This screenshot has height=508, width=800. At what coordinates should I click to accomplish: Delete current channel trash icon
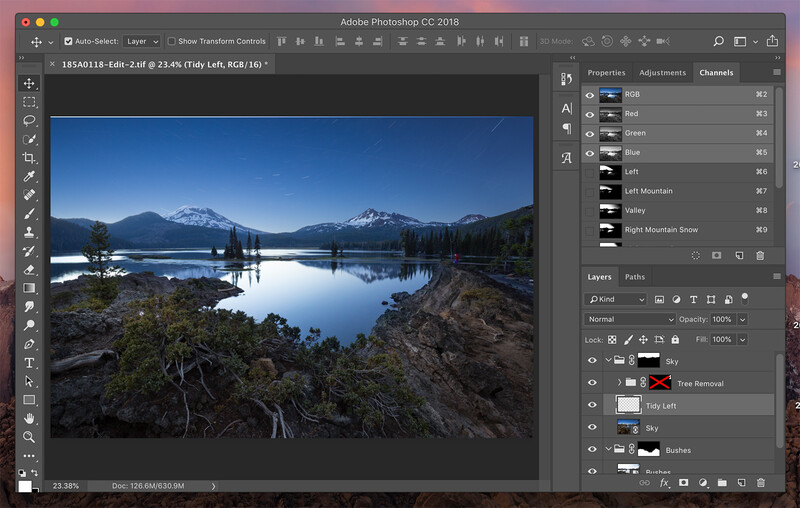(x=760, y=256)
